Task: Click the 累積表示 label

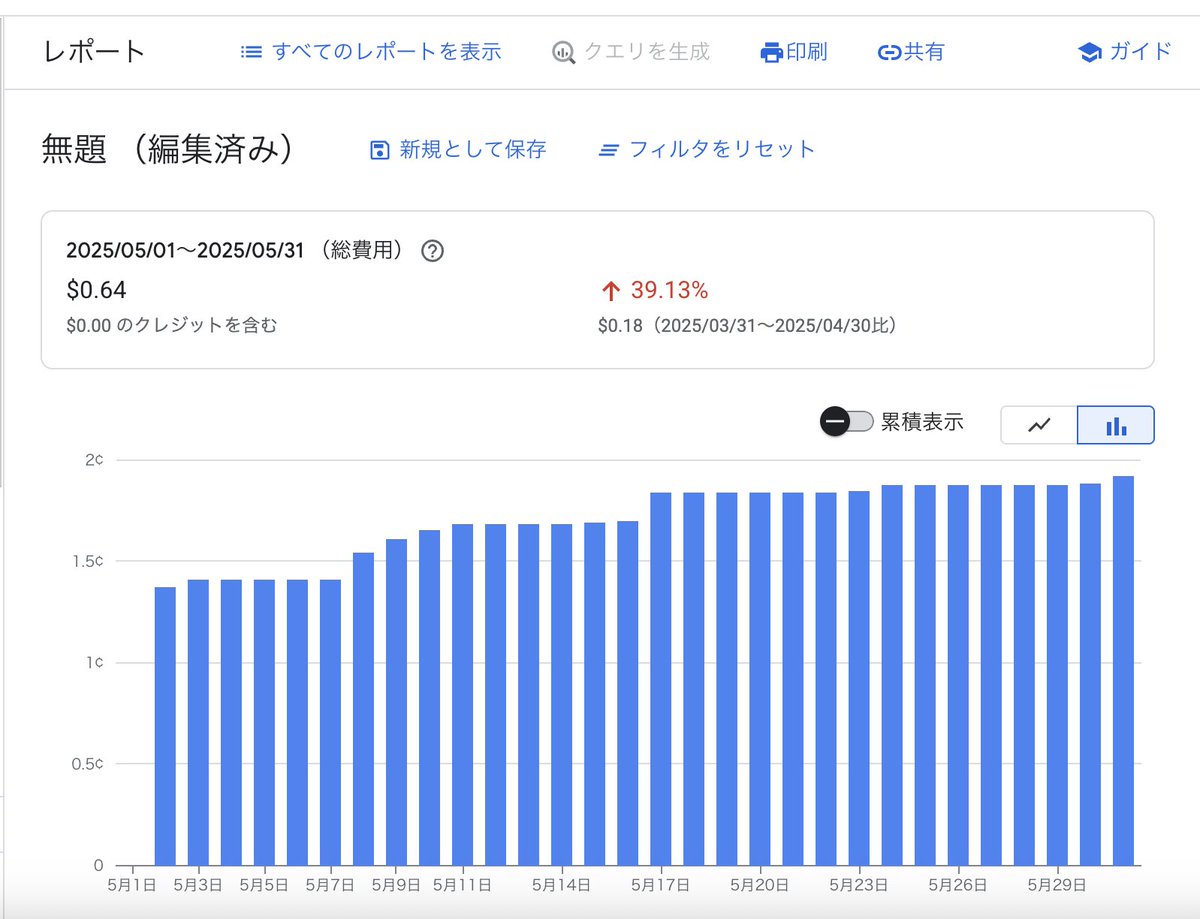Action: (922, 422)
